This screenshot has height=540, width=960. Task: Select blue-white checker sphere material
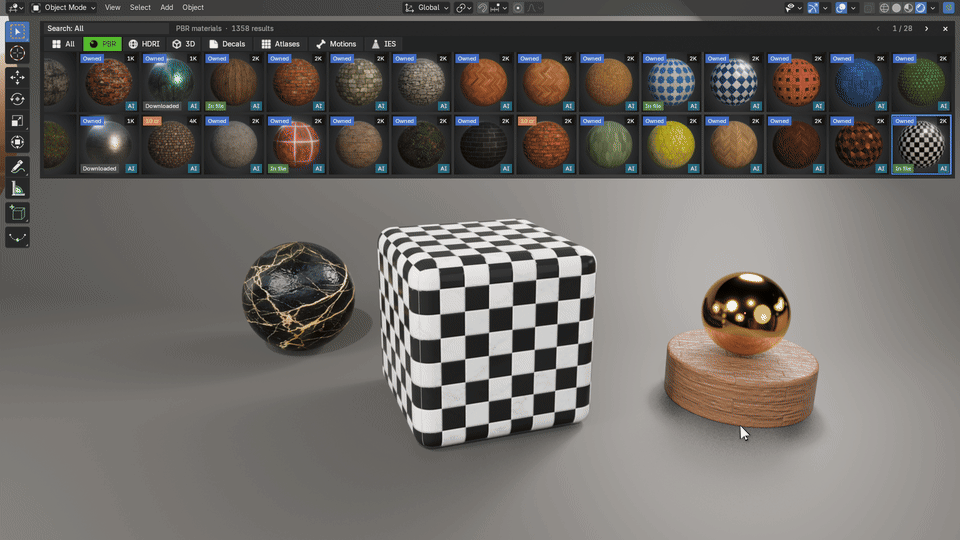tap(733, 83)
